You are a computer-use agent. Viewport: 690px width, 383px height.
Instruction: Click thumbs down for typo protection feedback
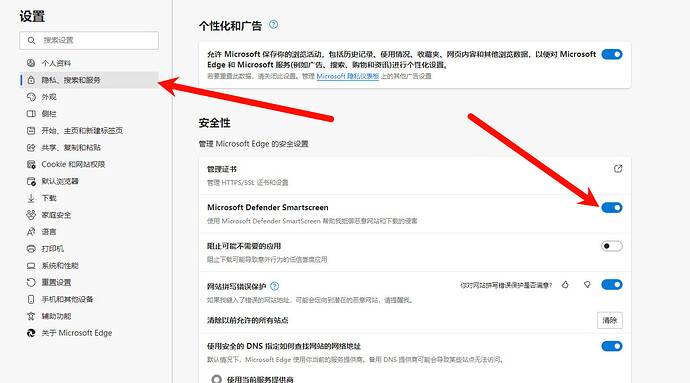tap(587, 285)
